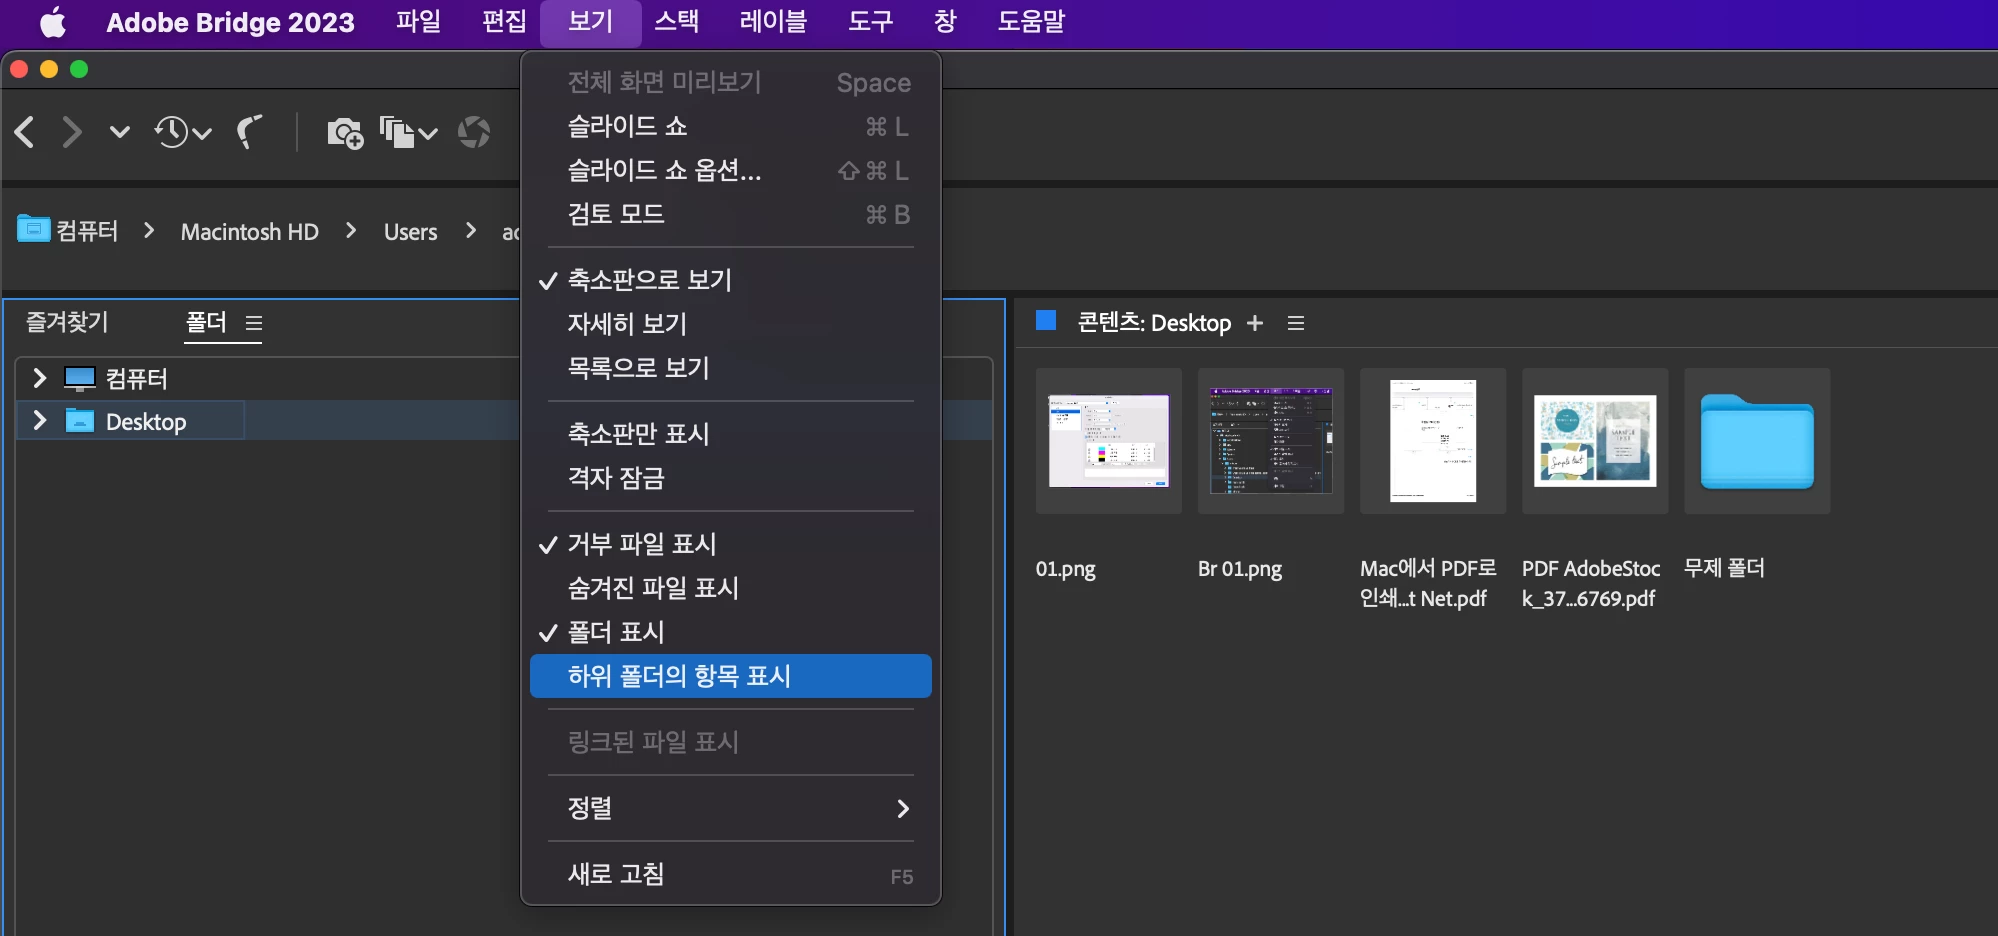Close the open 보기 menu in the menu bar
This screenshot has width=1998, height=936.
pos(590,22)
